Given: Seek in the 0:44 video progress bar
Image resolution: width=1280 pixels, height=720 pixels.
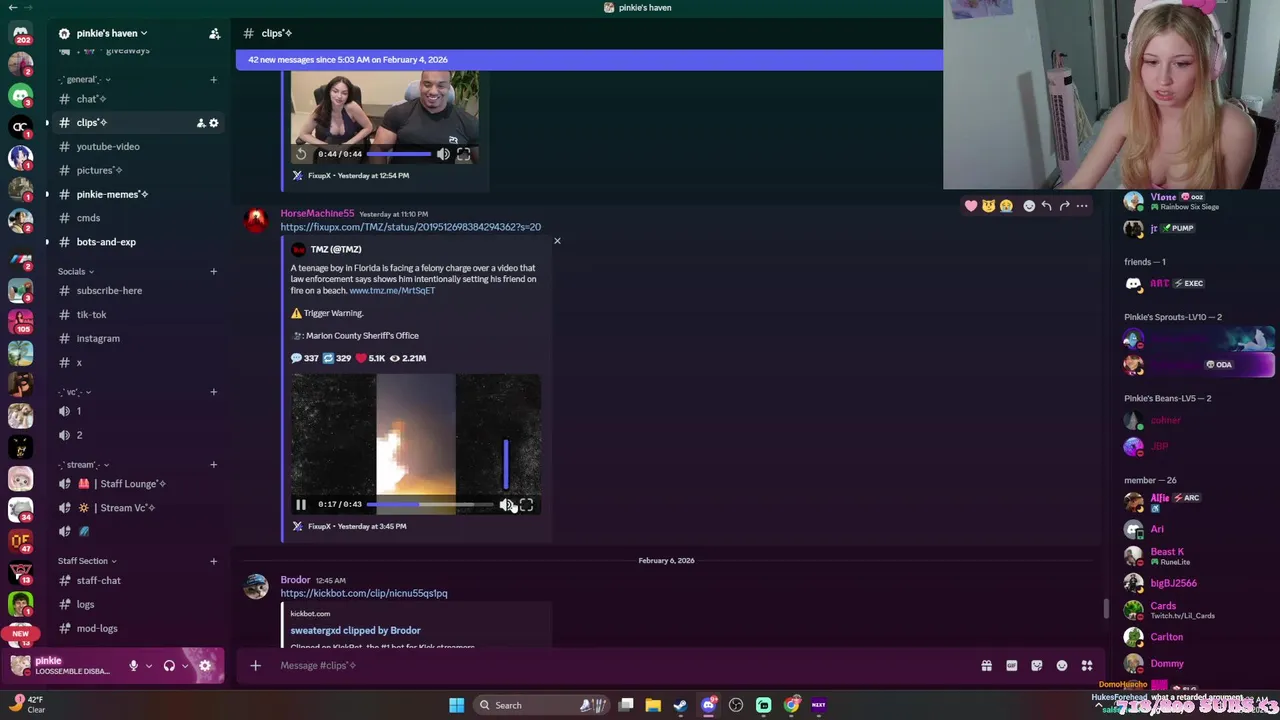Looking at the screenshot, I should pos(399,154).
